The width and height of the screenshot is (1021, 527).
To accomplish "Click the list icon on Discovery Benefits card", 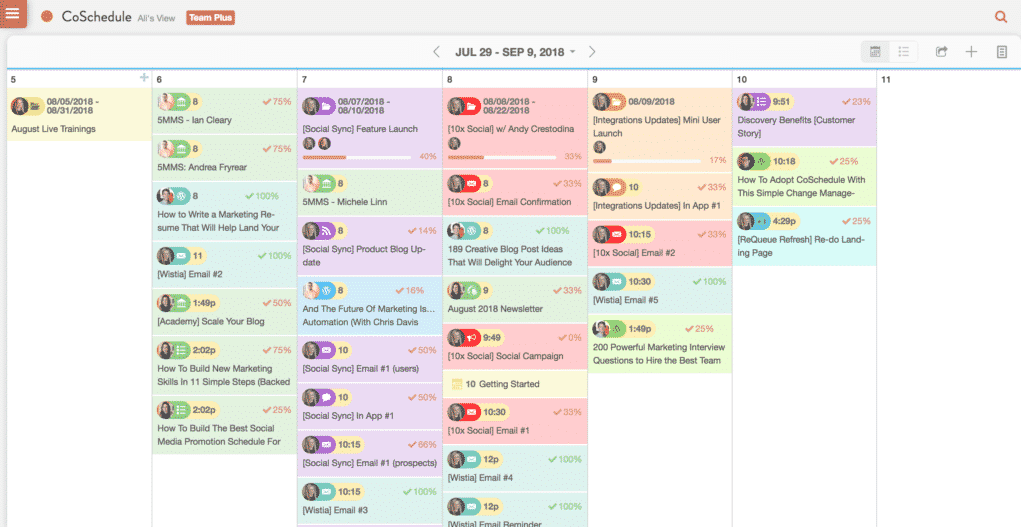I will tap(762, 102).
